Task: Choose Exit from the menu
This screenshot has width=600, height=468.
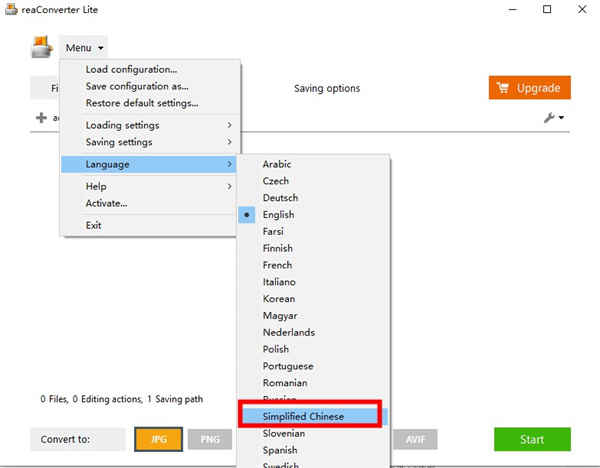Action: coord(149,225)
